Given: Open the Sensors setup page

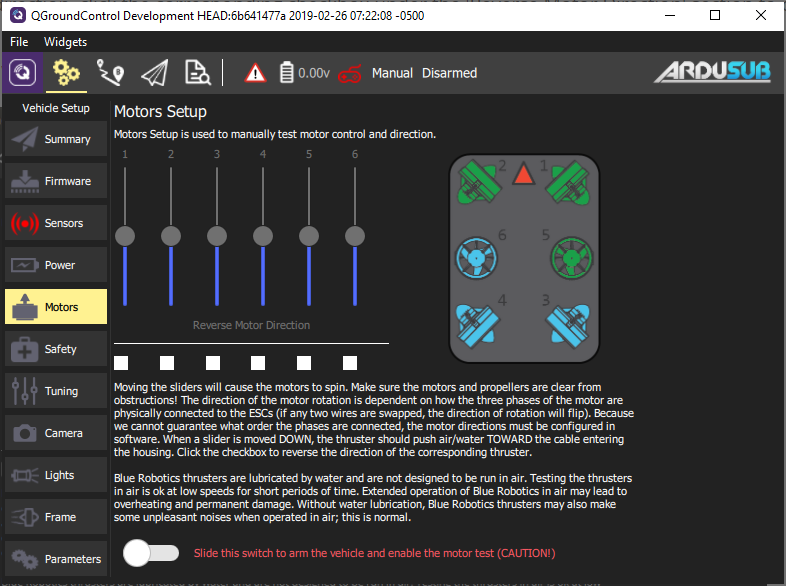Looking at the screenshot, I should pos(56,223).
